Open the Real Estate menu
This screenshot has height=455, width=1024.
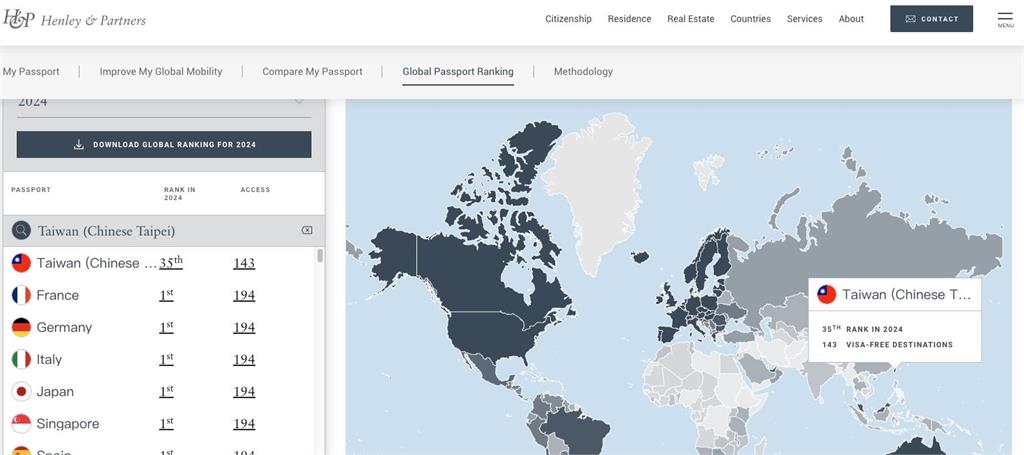691,19
